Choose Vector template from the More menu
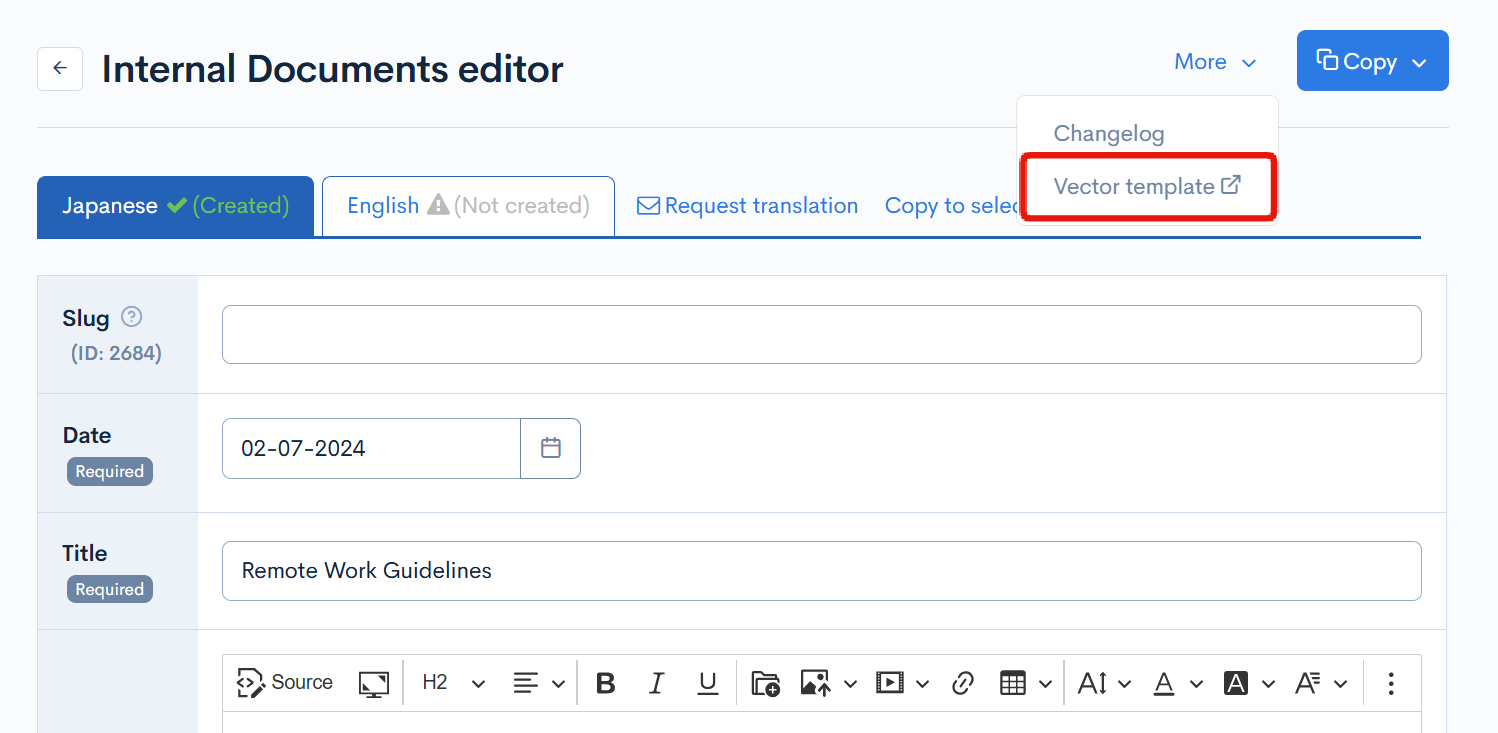 pyautogui.click(x=1146, y=186)
